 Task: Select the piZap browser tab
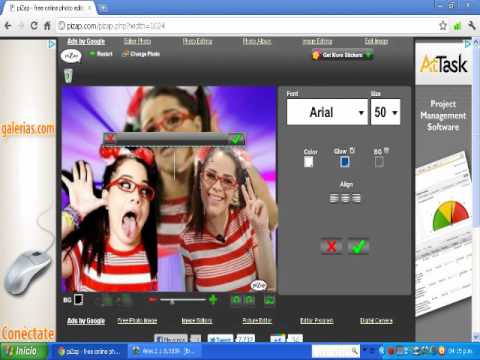(x=50, y=8)
